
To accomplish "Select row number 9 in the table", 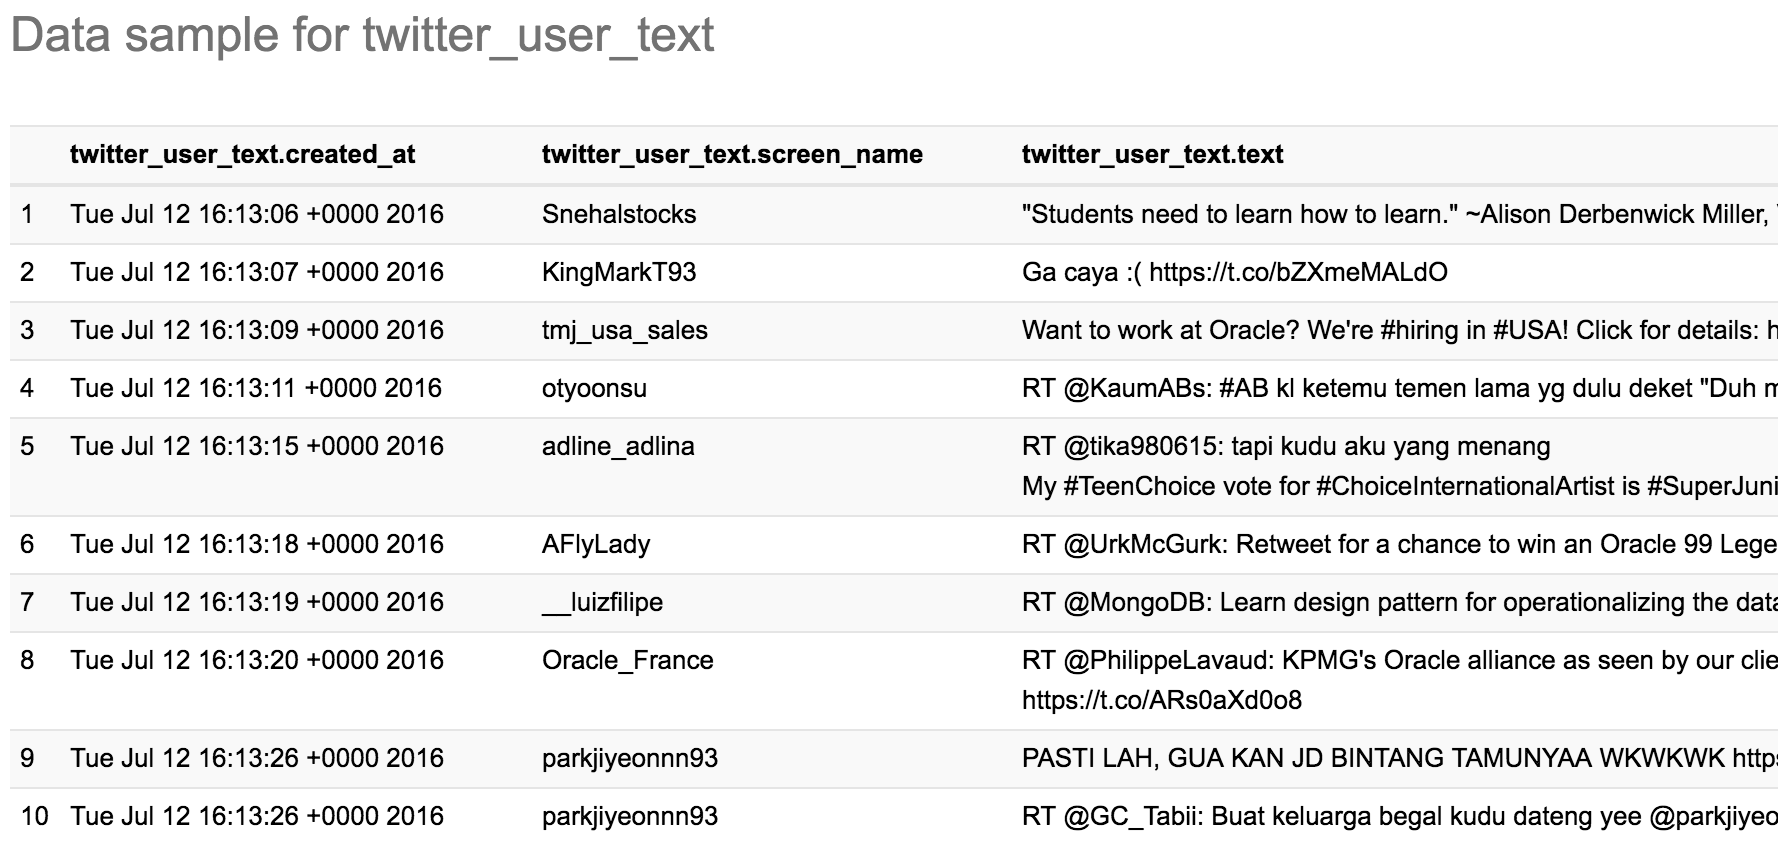I will point(27,758).
